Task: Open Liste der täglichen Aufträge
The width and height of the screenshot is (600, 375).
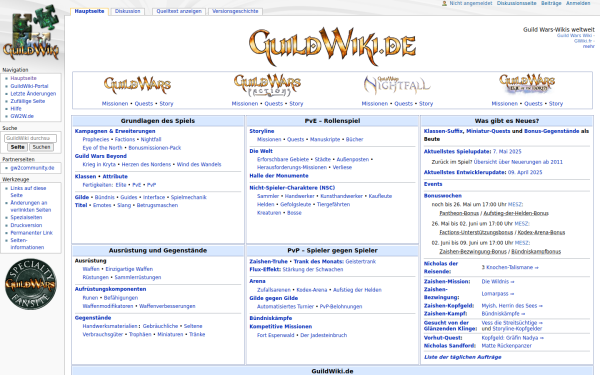Action: [462, 357]
